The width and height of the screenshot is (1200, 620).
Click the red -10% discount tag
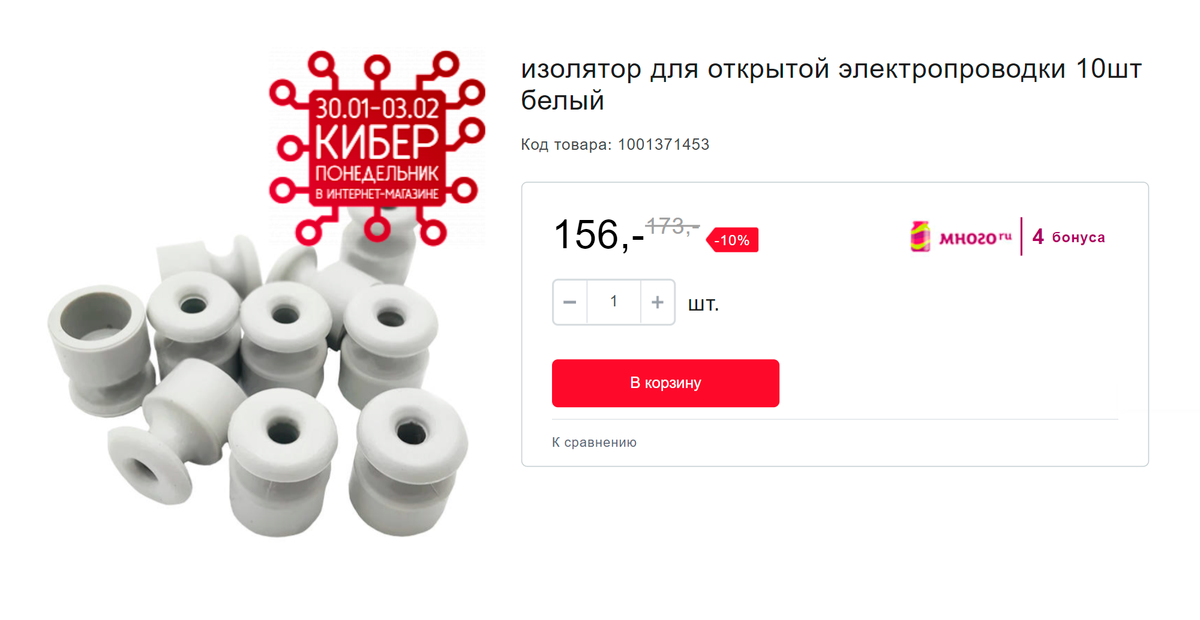point(733,240)
